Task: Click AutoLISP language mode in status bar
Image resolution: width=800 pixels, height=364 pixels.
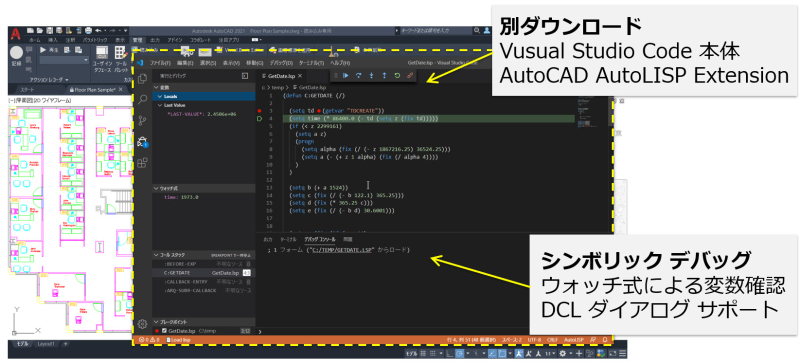Action: pos(573,339)
